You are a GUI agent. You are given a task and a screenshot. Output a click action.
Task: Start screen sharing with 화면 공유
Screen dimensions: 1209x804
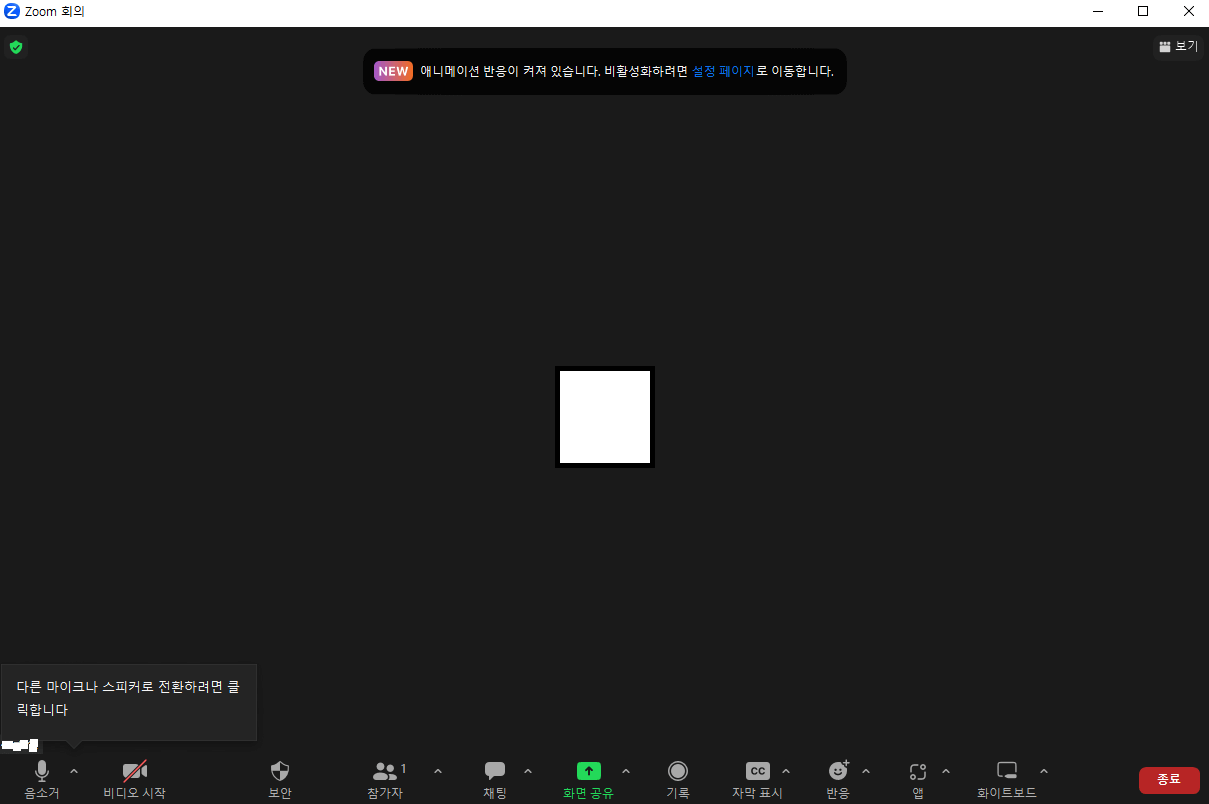pyautogui.click(x=589, y=778)
